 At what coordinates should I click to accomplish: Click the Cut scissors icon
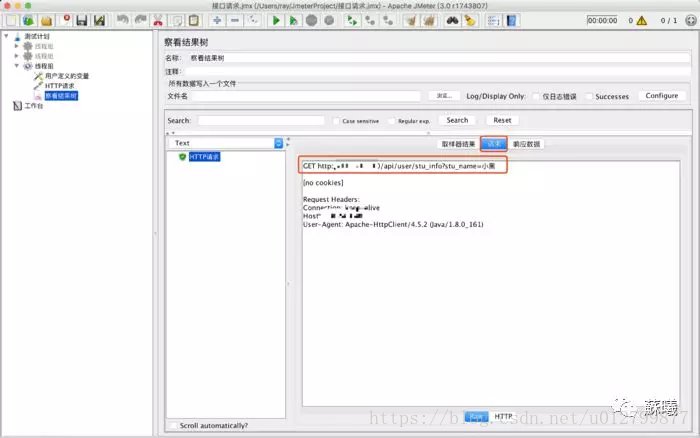[158, 21]
